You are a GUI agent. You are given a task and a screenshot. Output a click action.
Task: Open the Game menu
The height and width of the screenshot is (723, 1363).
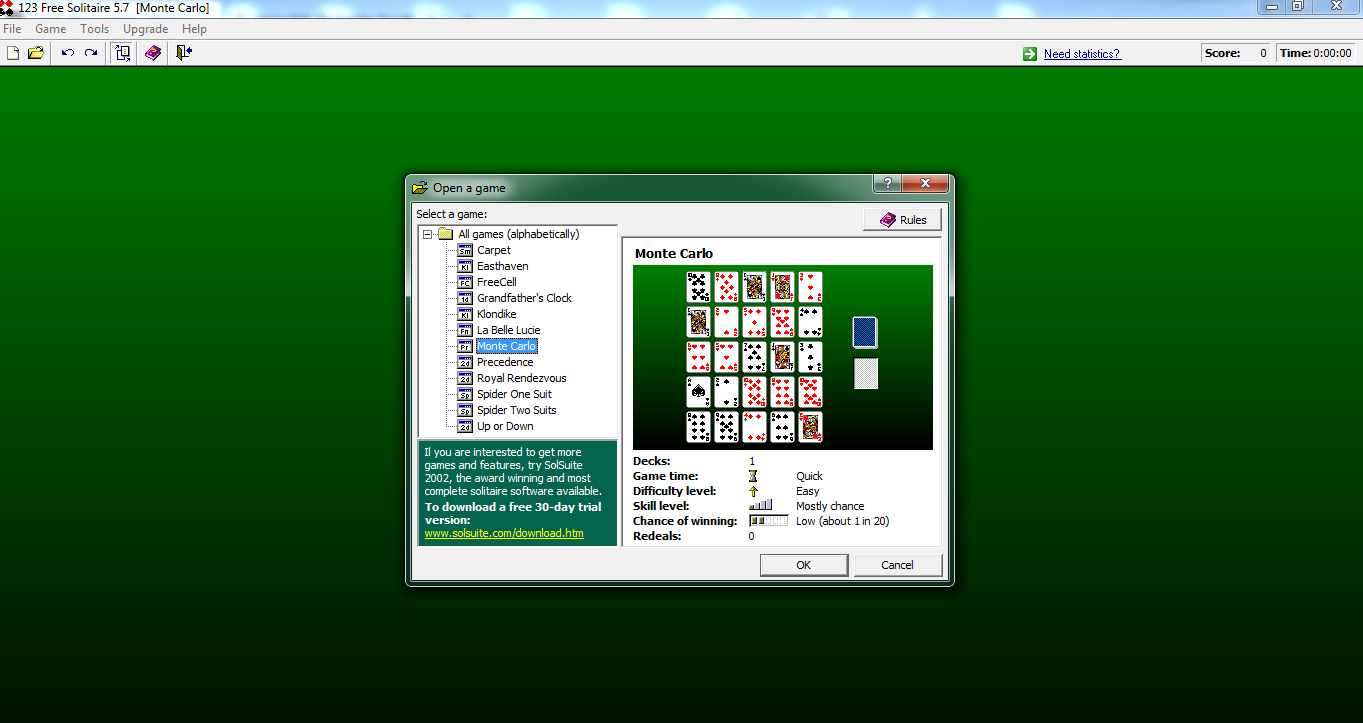[x=51, y=29]
